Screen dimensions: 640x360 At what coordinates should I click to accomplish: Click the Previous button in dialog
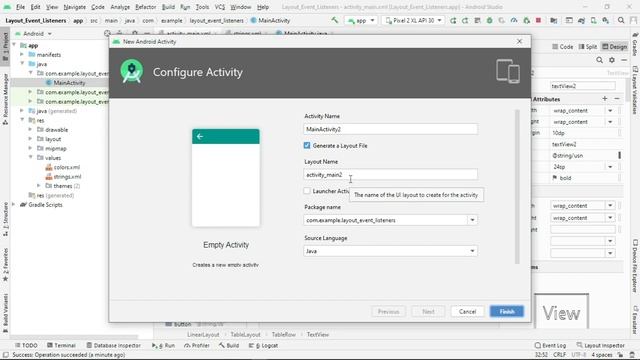pos(388,311)
